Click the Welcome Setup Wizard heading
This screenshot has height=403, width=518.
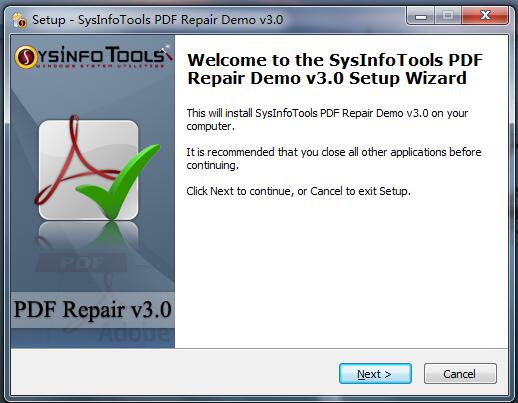[x=335, y=69]
